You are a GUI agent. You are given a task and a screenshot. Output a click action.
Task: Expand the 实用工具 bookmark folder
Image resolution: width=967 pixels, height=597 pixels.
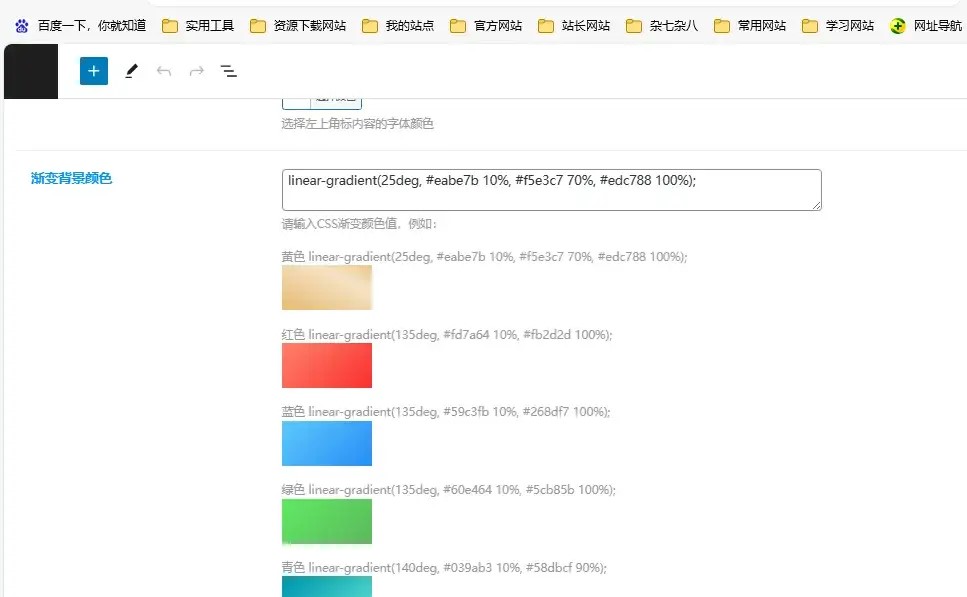pyautogui.click(x=198, y=25)
